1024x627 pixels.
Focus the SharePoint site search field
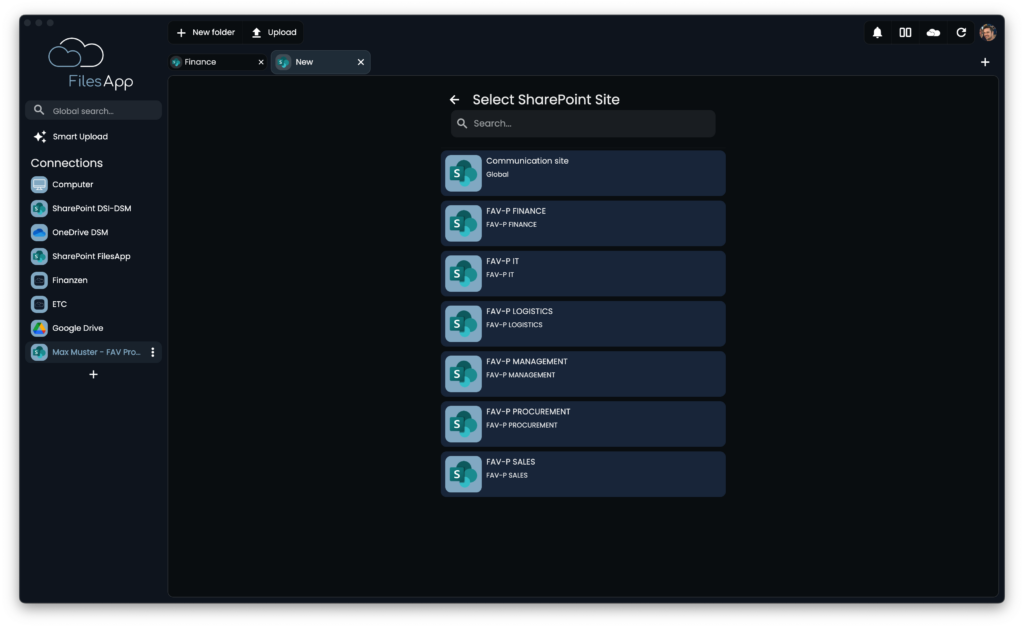(583, 123)
